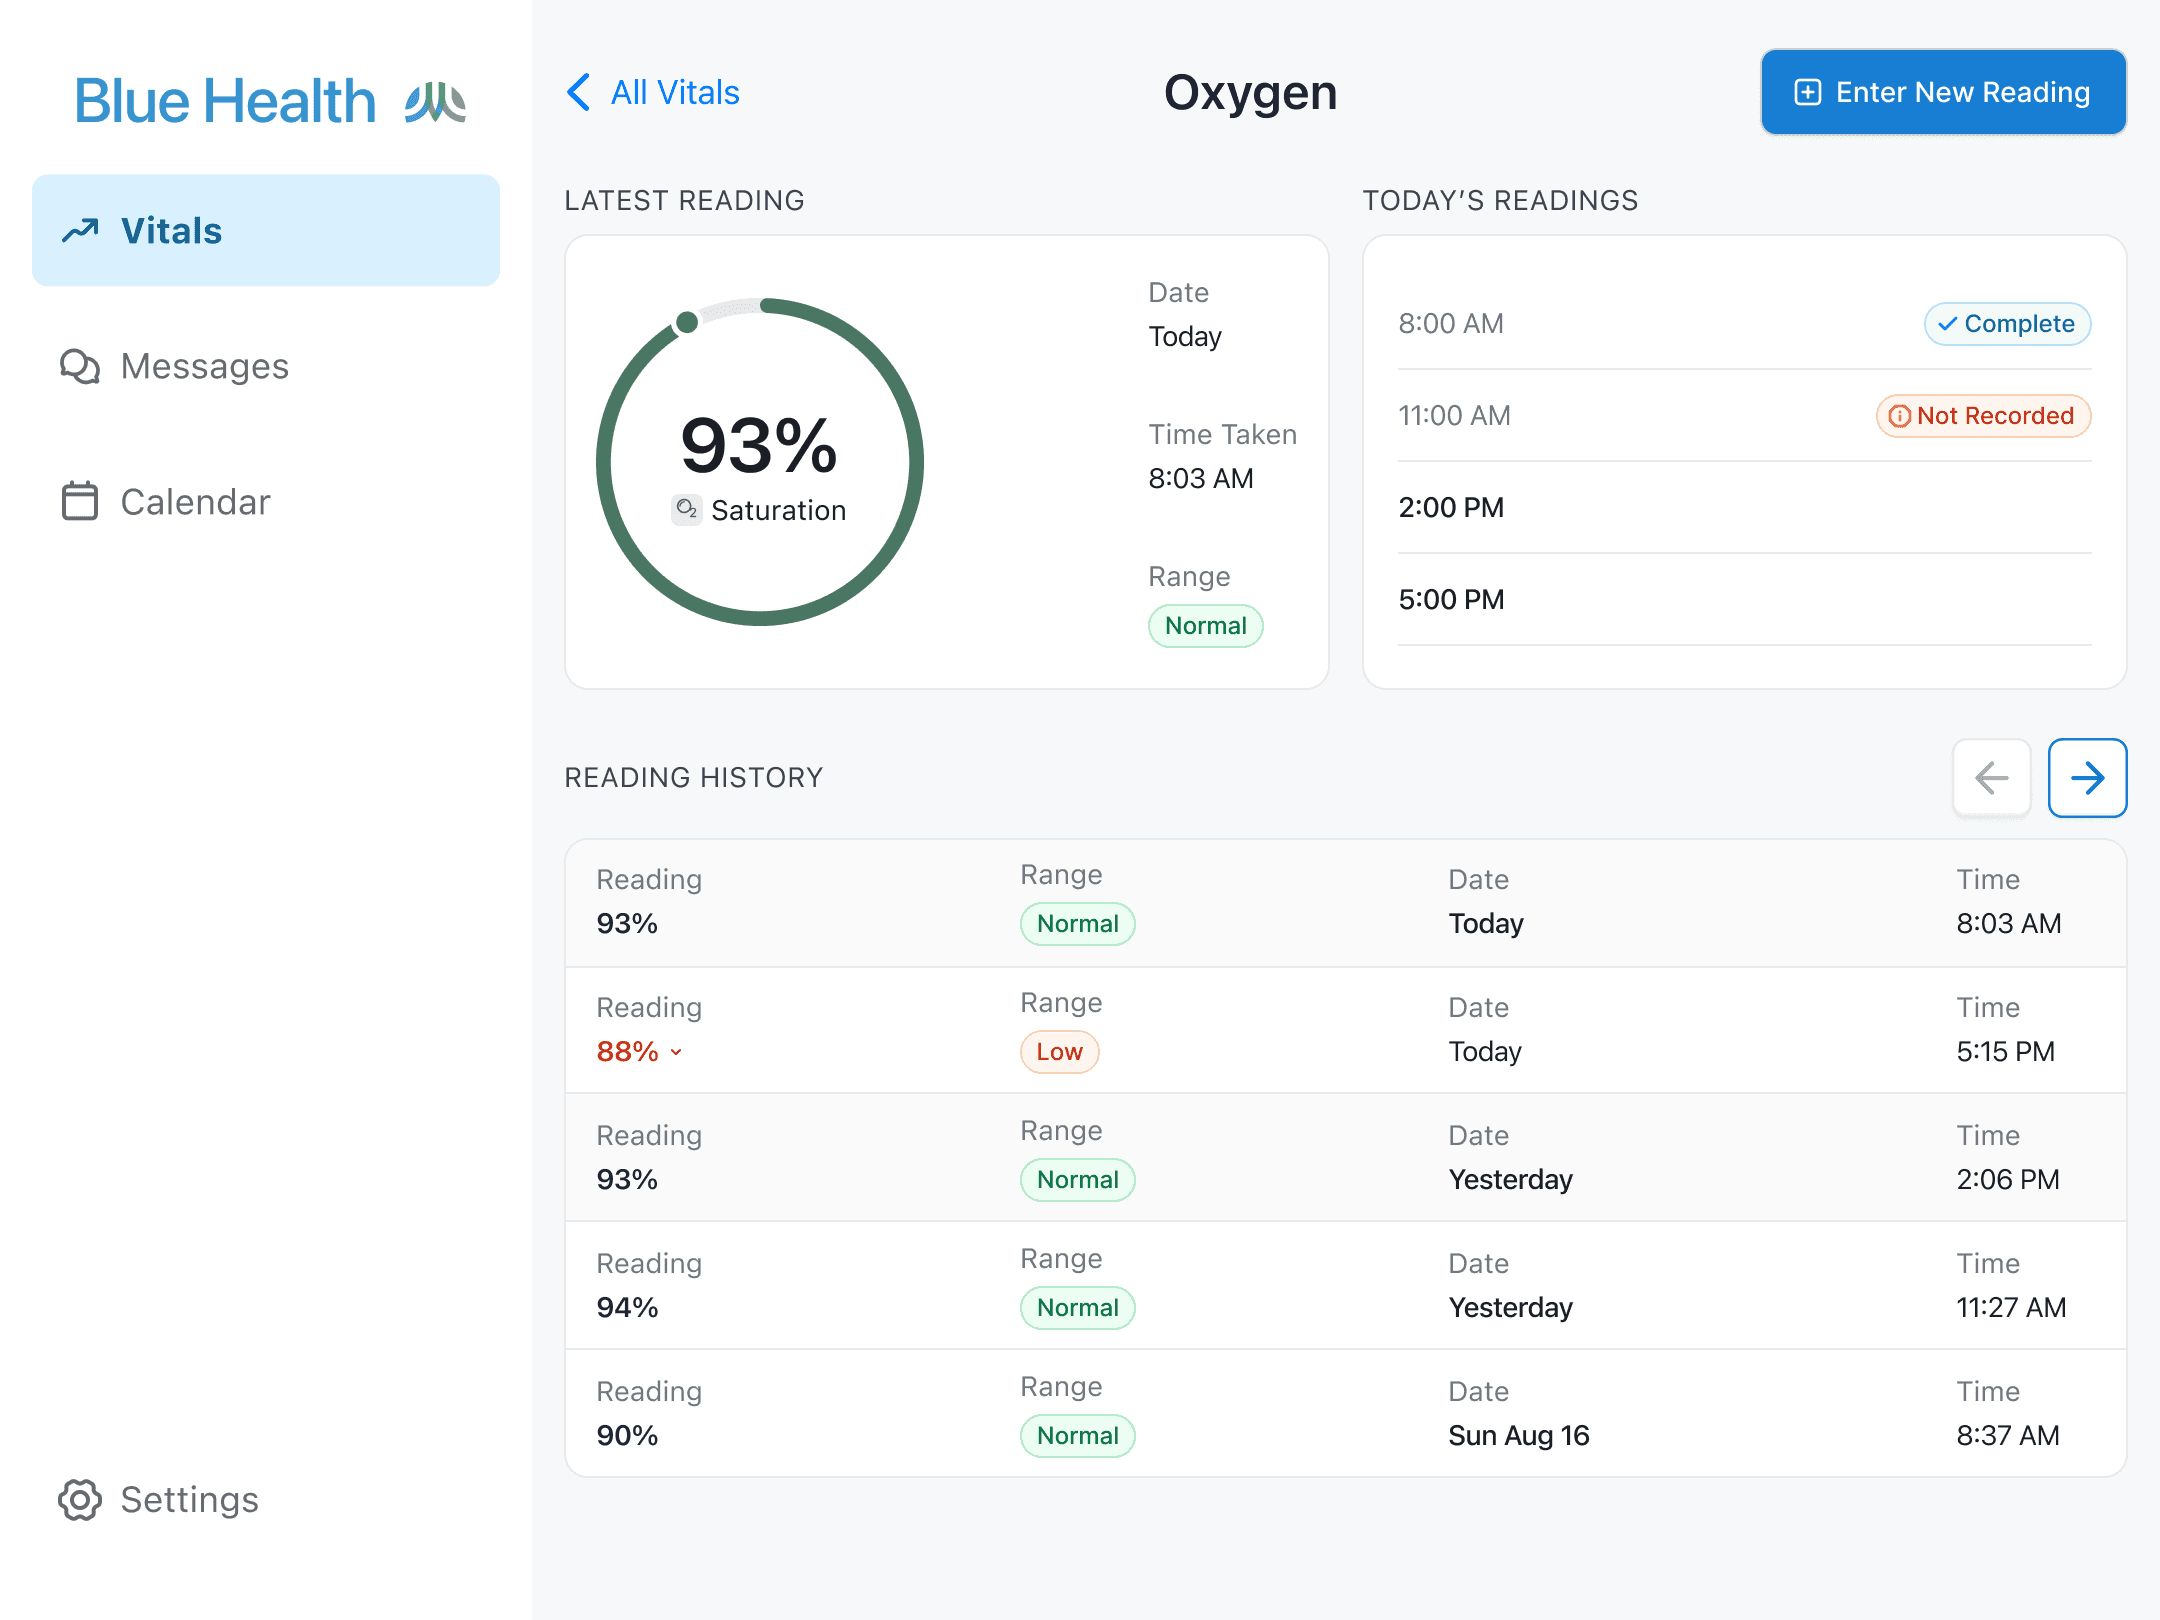Click the Complete status badge at 8:00 AM
Screen dimensions: 2160x1620
click(x=2007, y=324)
